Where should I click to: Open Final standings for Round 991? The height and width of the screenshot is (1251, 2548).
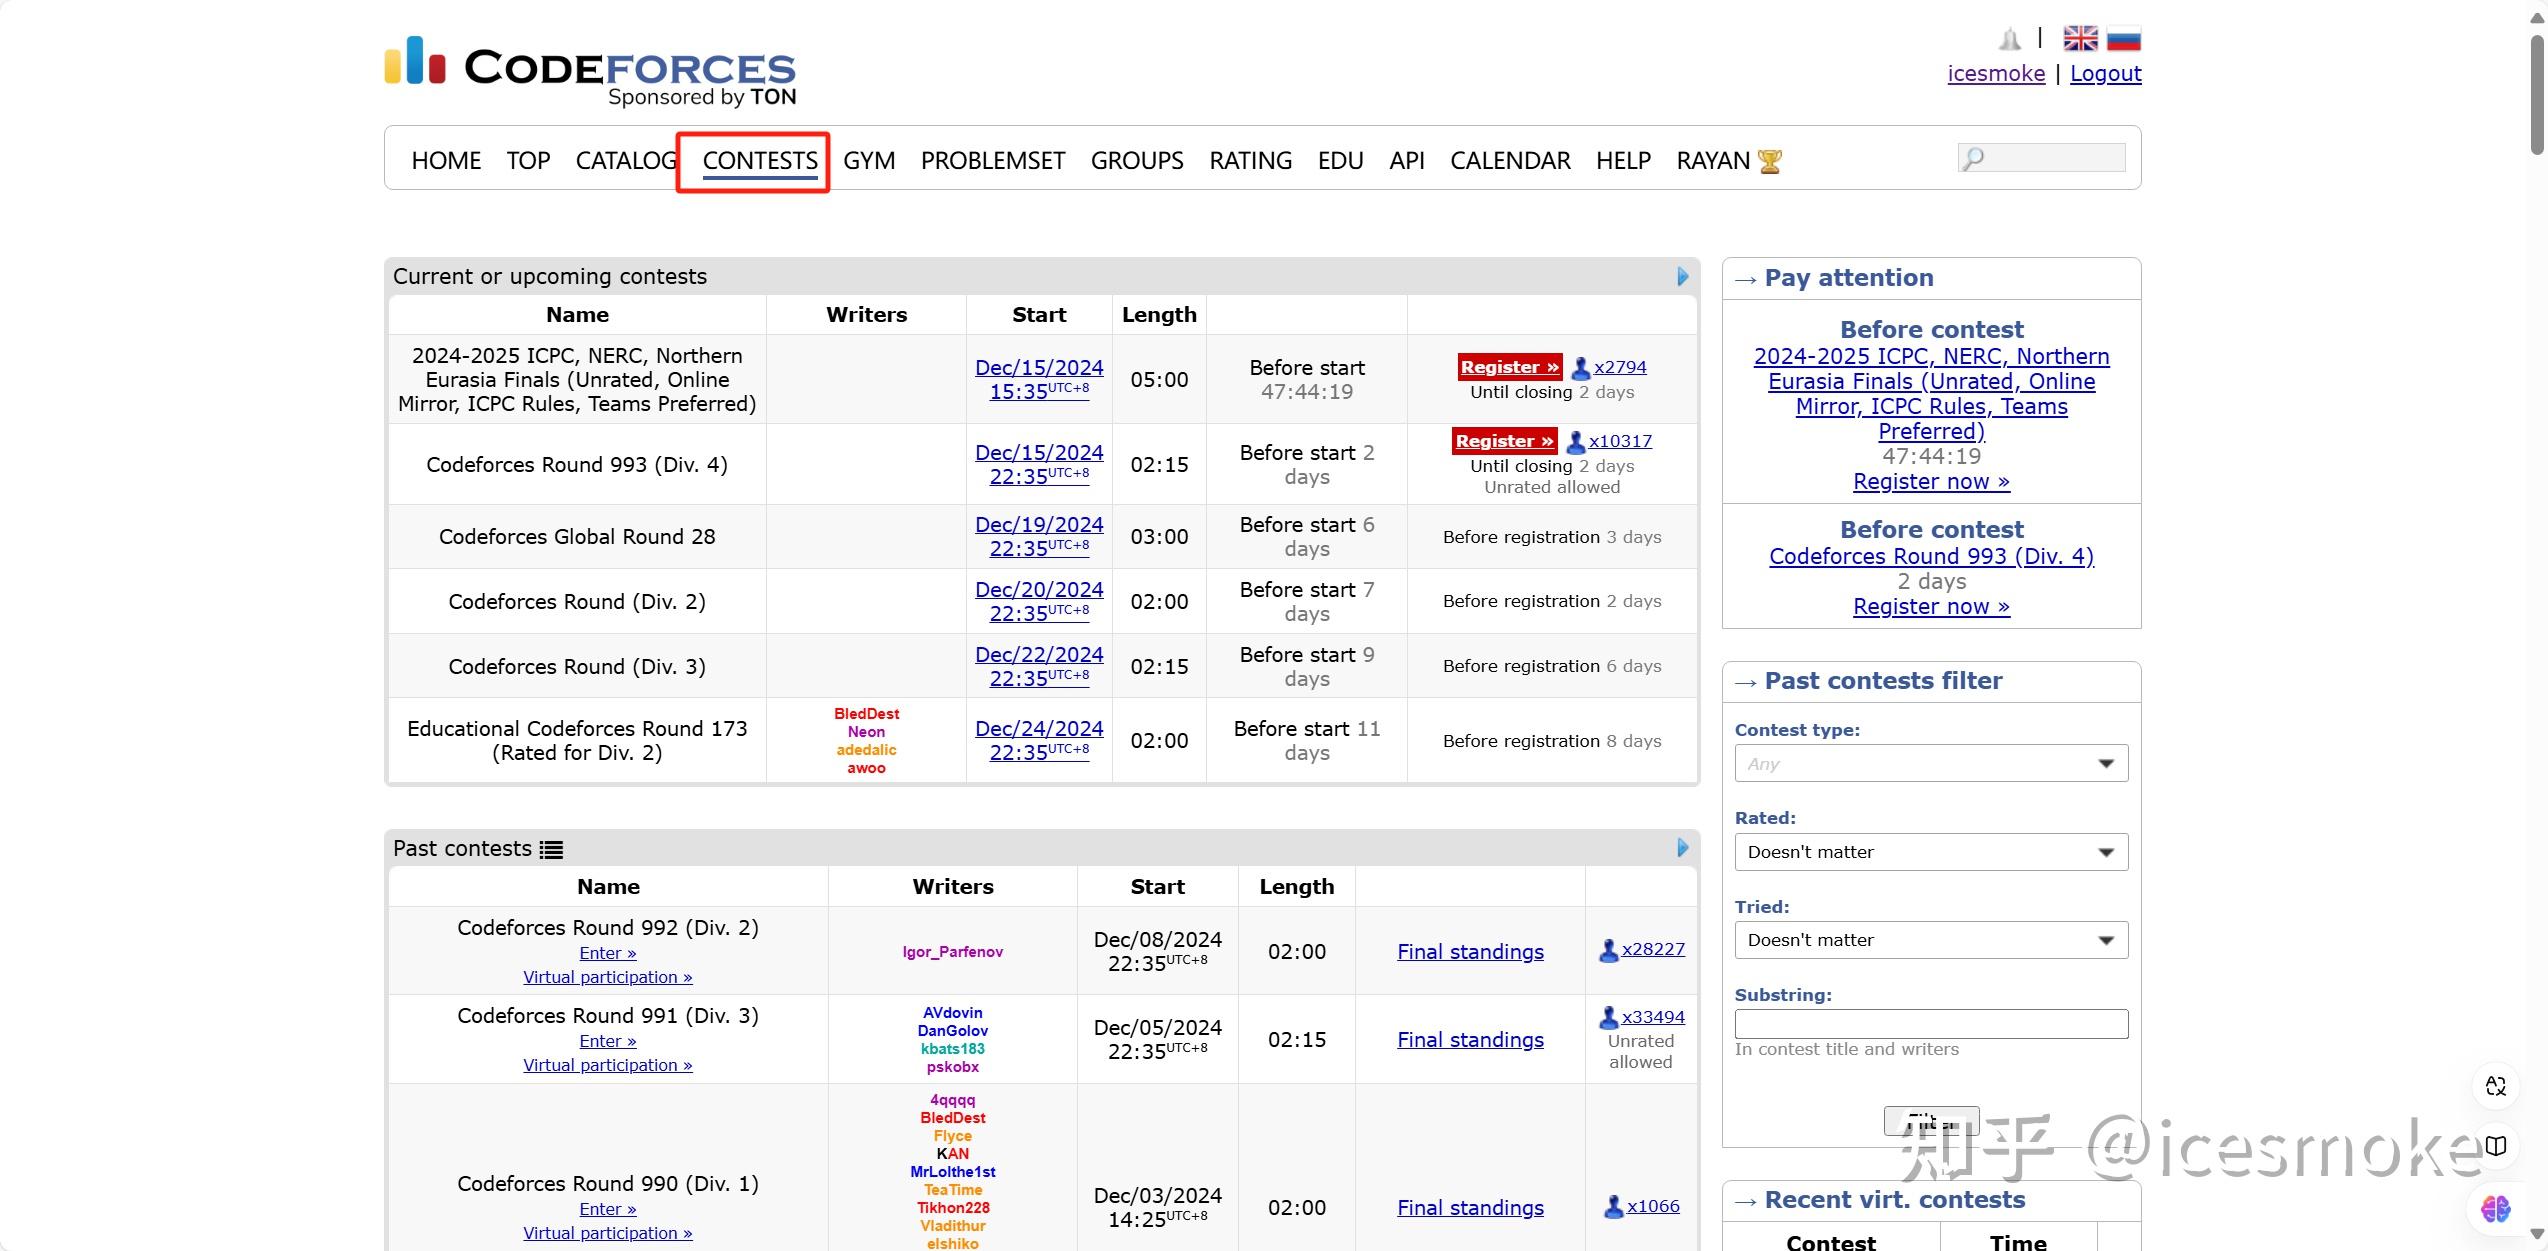point(1469,1040)
